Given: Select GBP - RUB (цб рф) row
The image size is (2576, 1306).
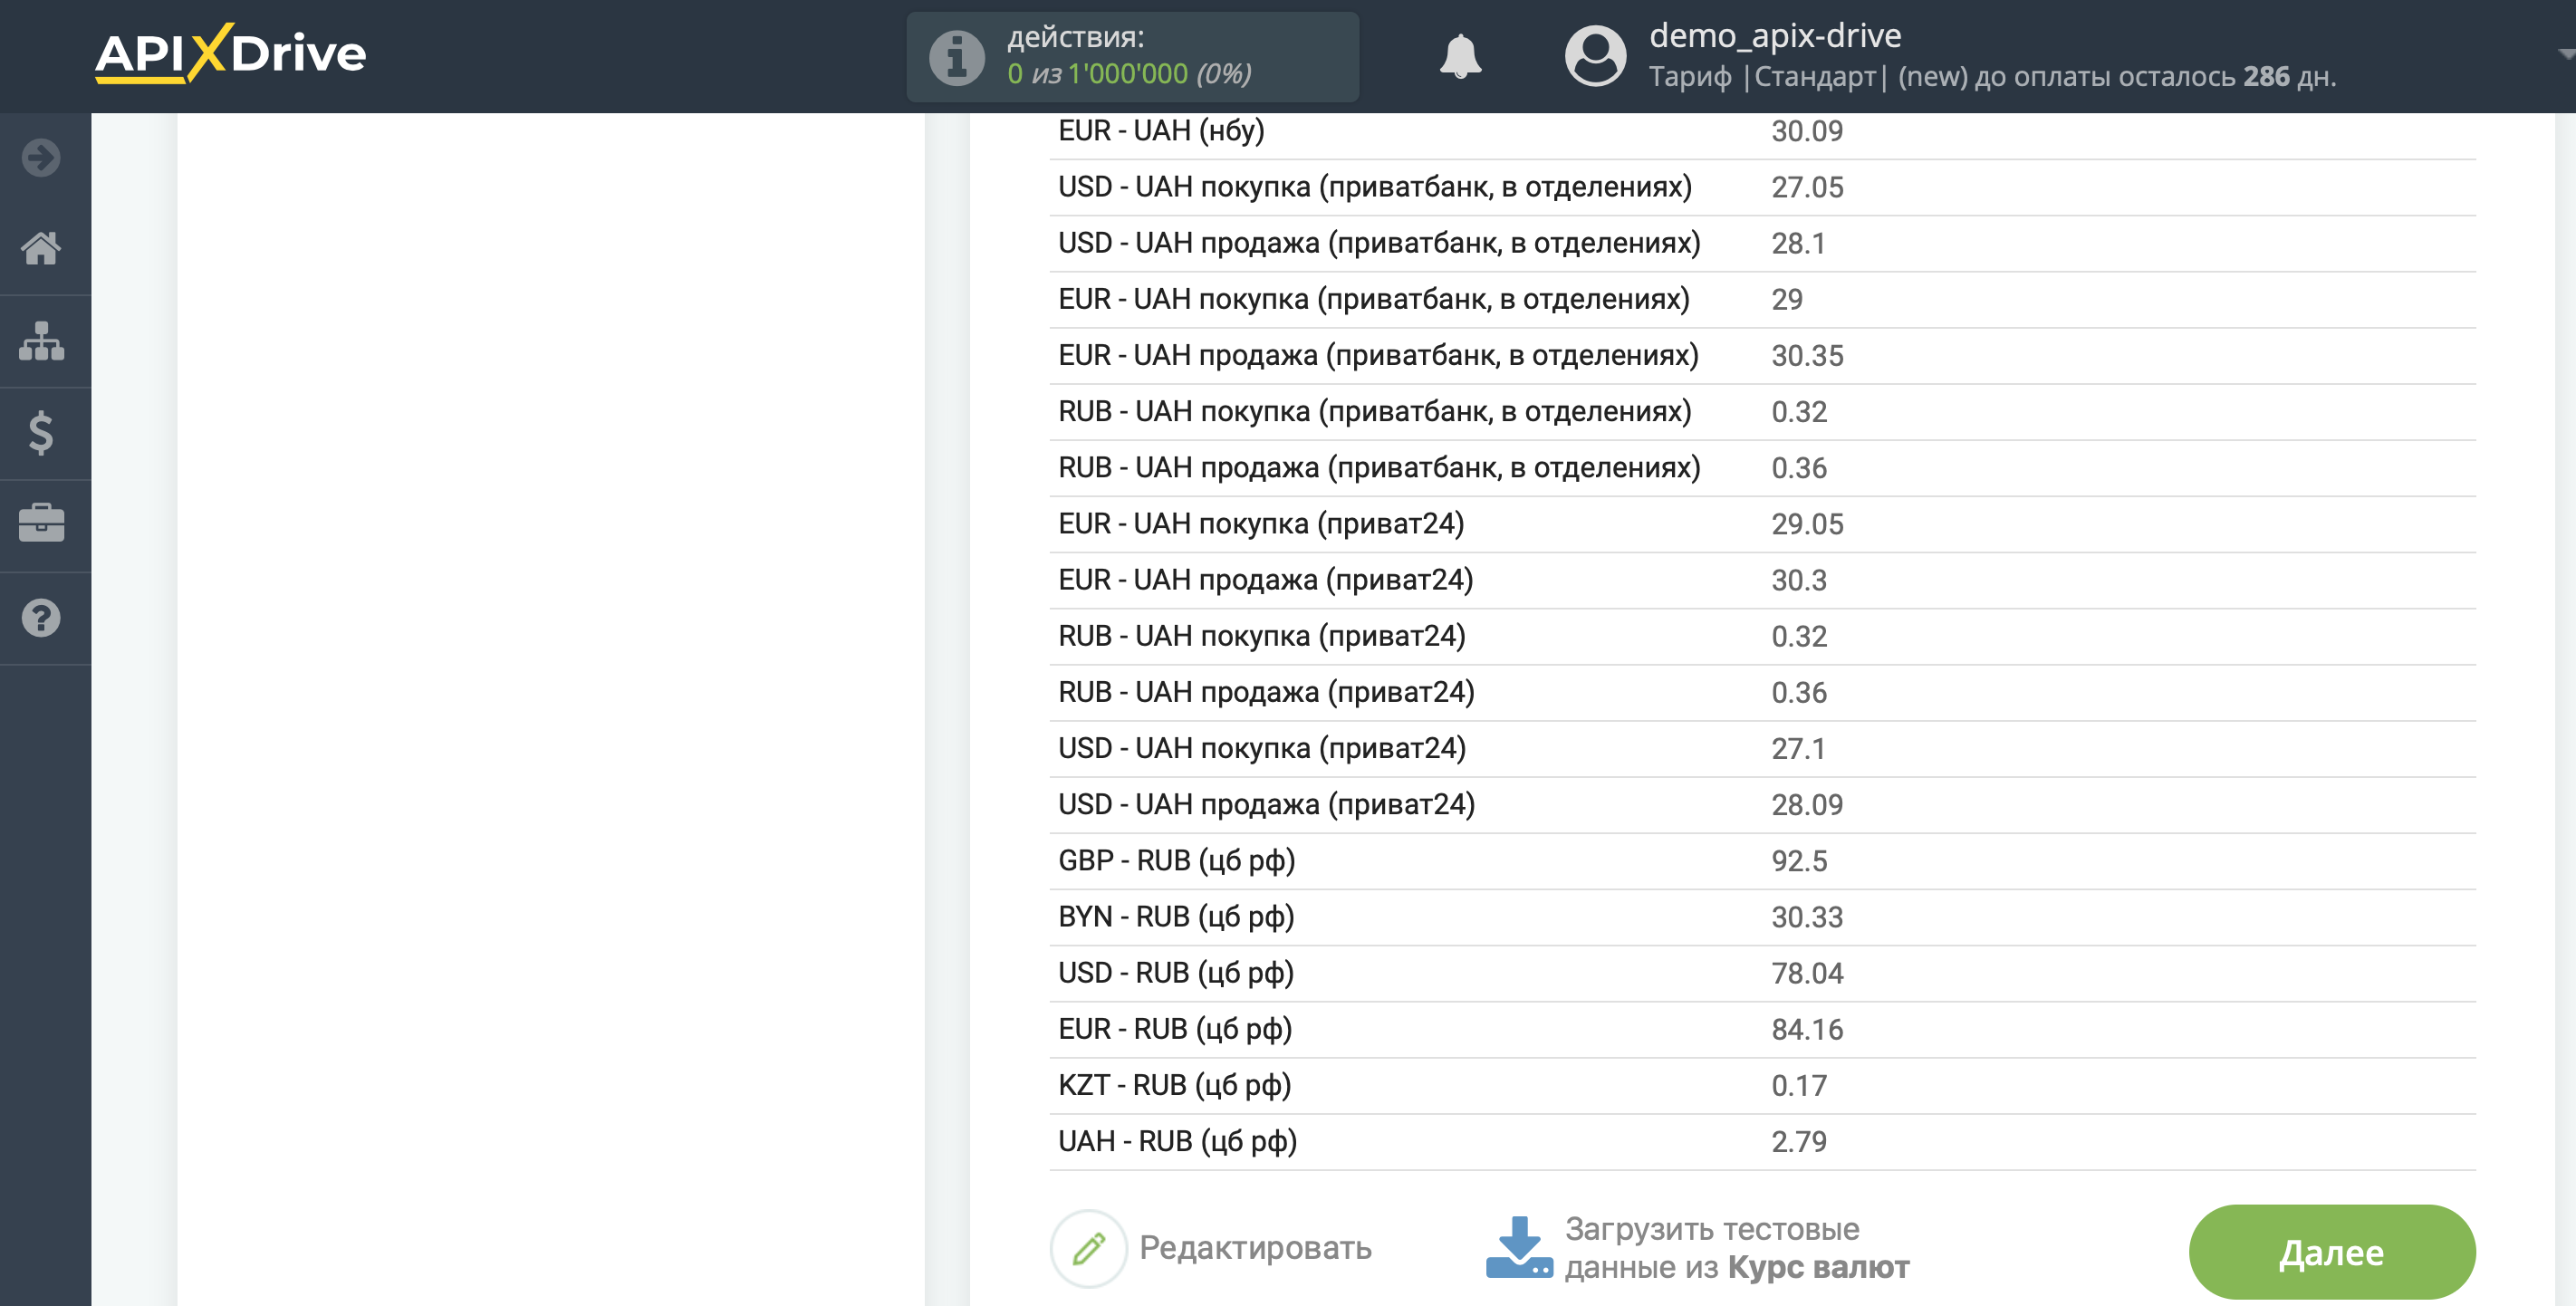Looking at the screenshot, I should (1762, 861).
